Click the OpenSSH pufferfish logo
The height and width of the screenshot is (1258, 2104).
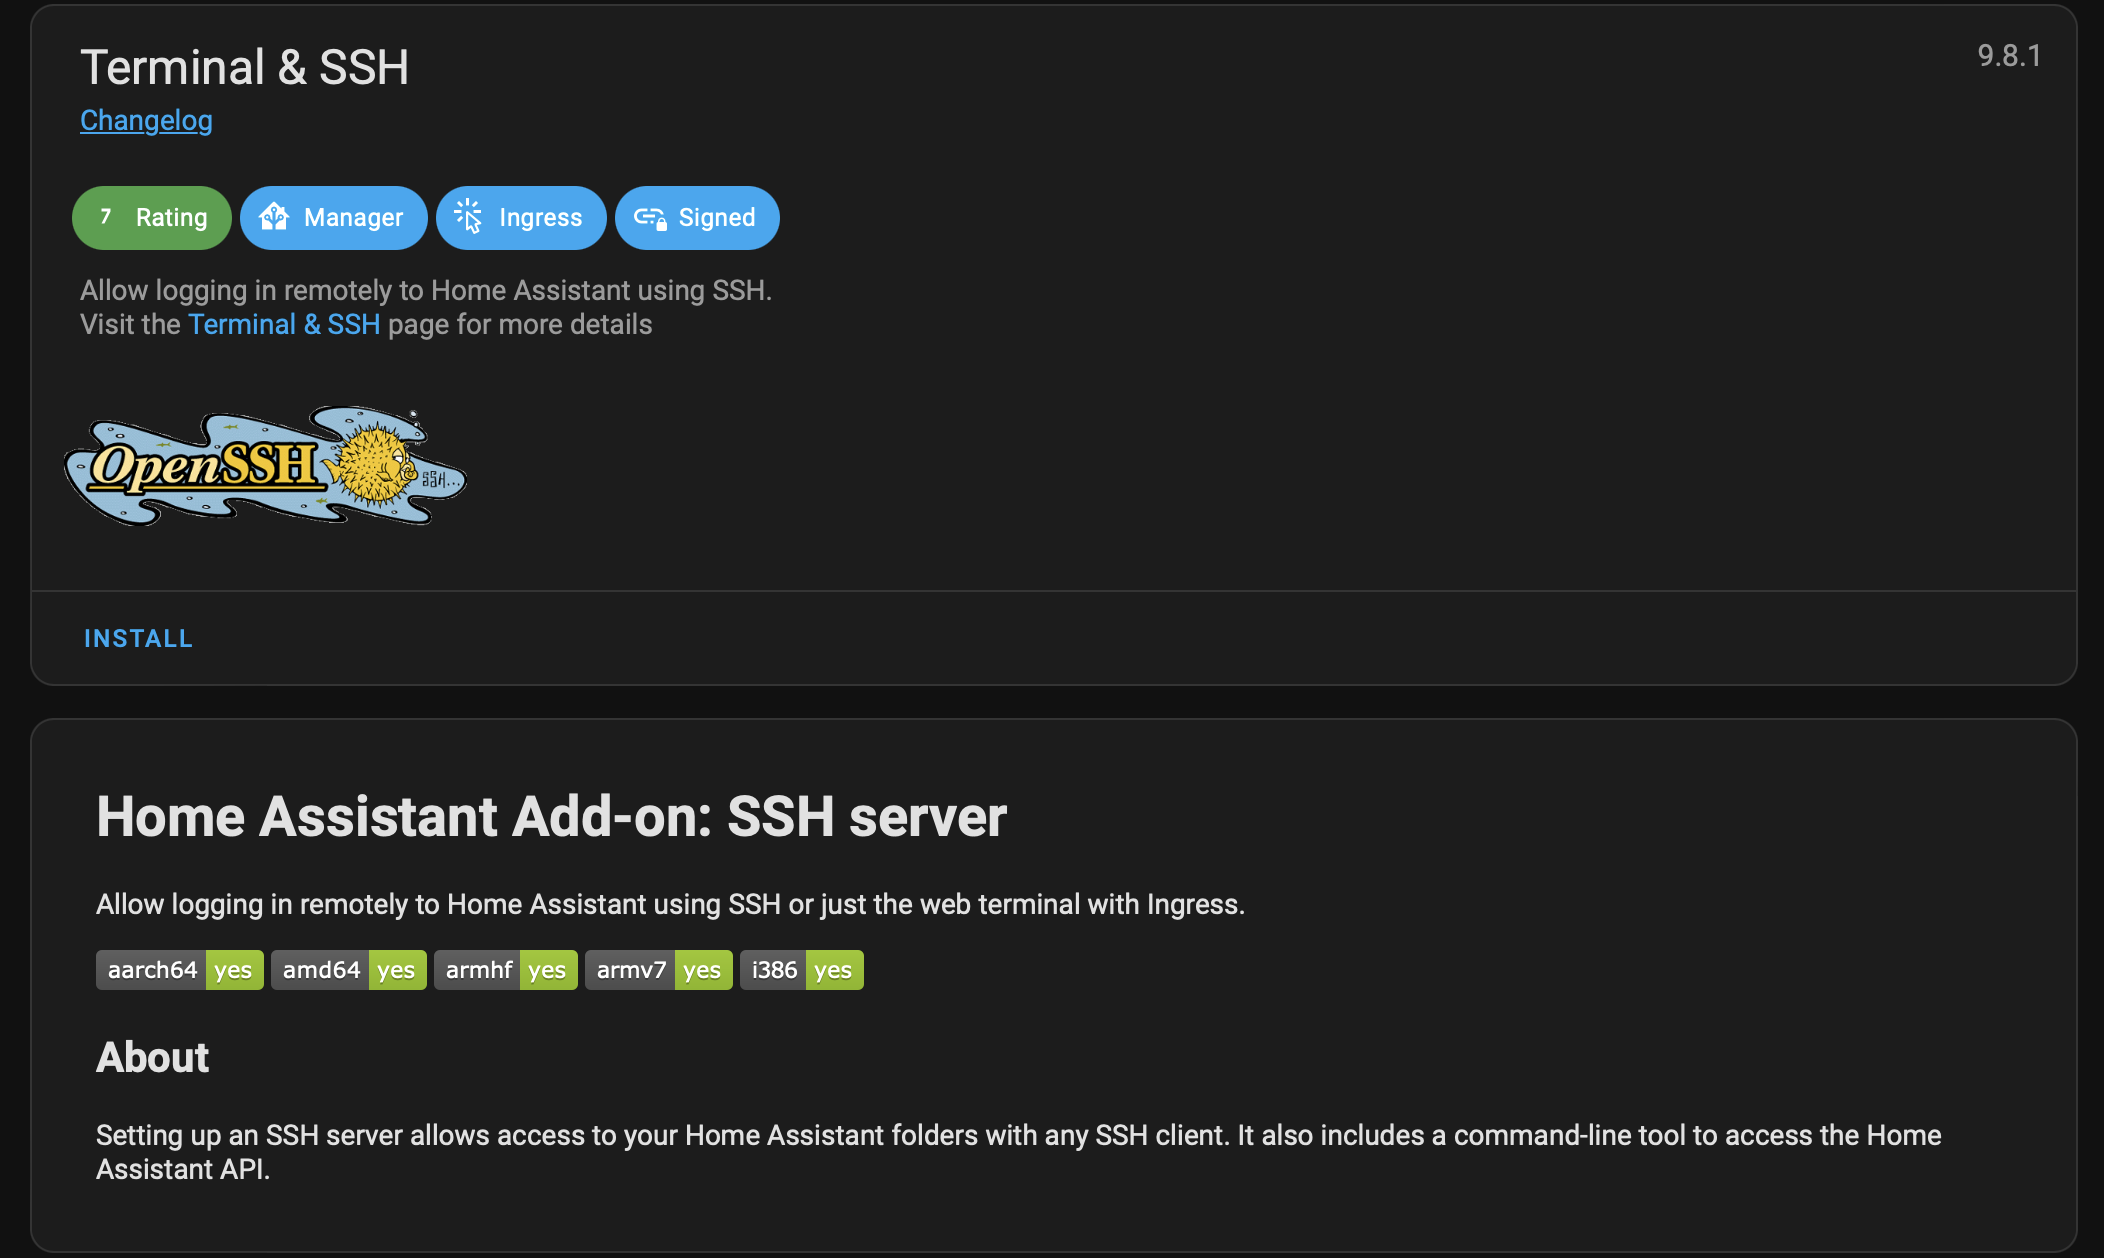(265, 466)
